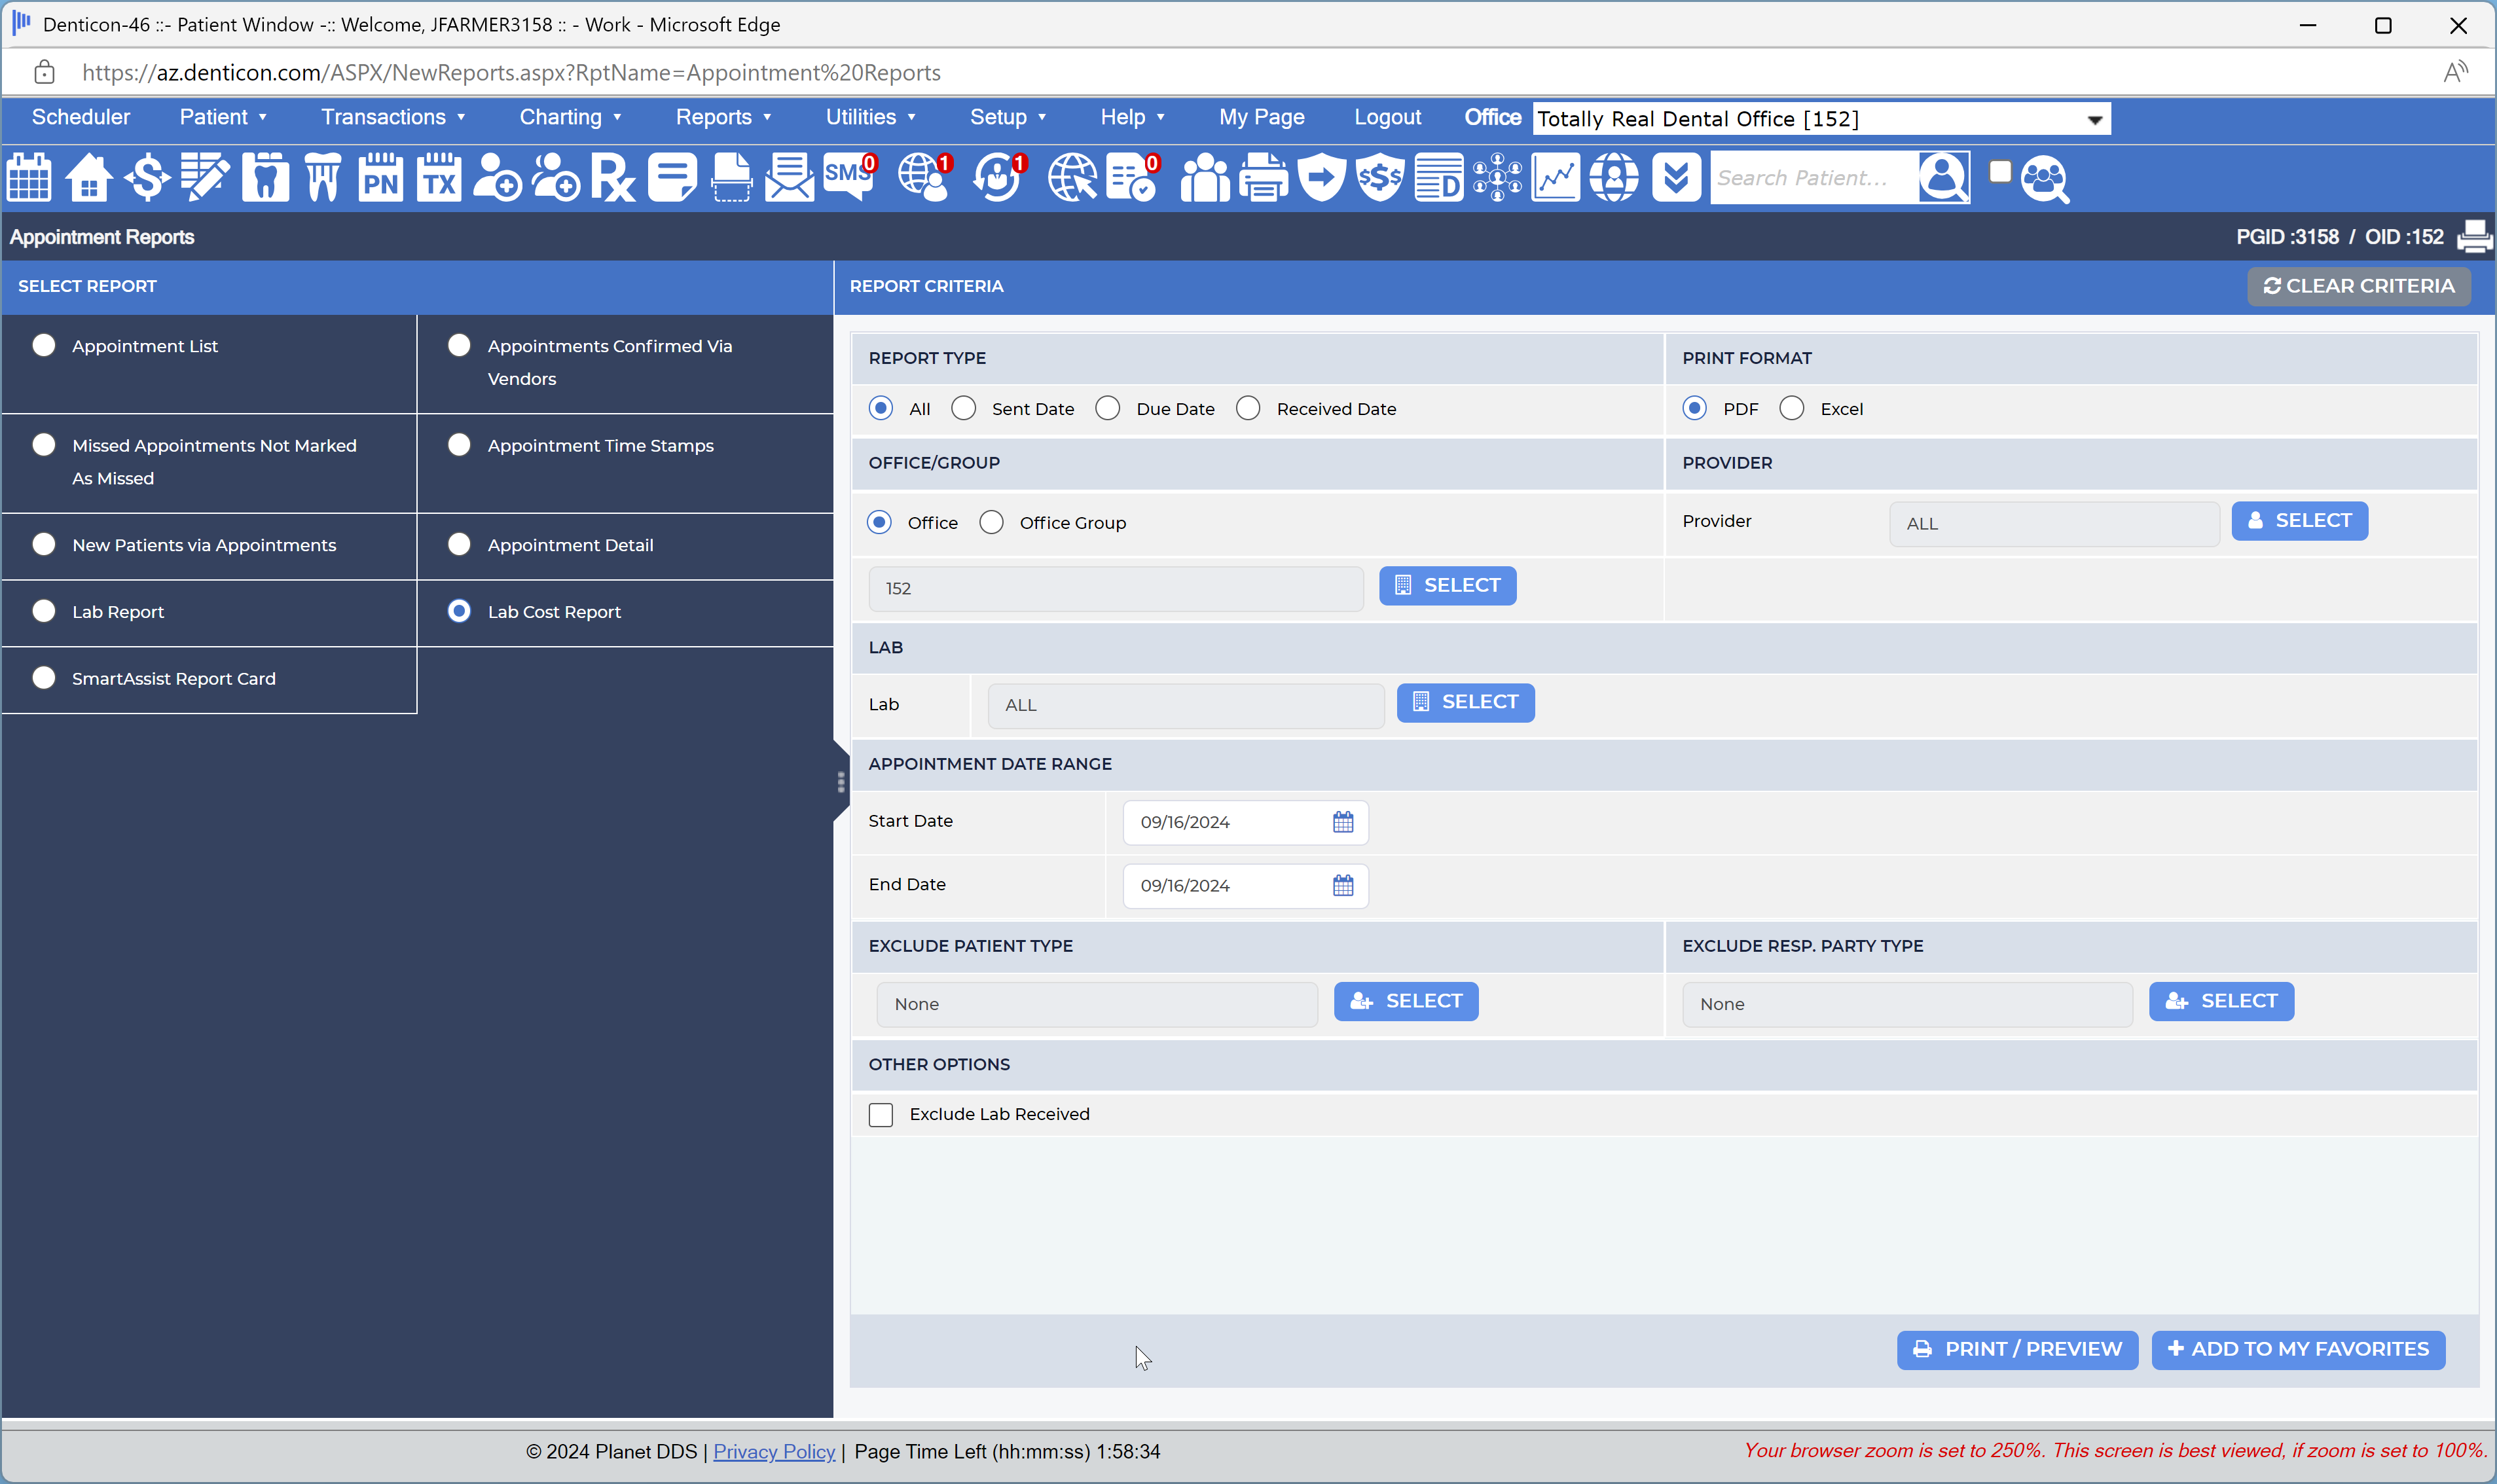Click the add single patient icon
Image resolution: width=2497 pixels, height=1484 pixels.
click(x=497, y=178)
